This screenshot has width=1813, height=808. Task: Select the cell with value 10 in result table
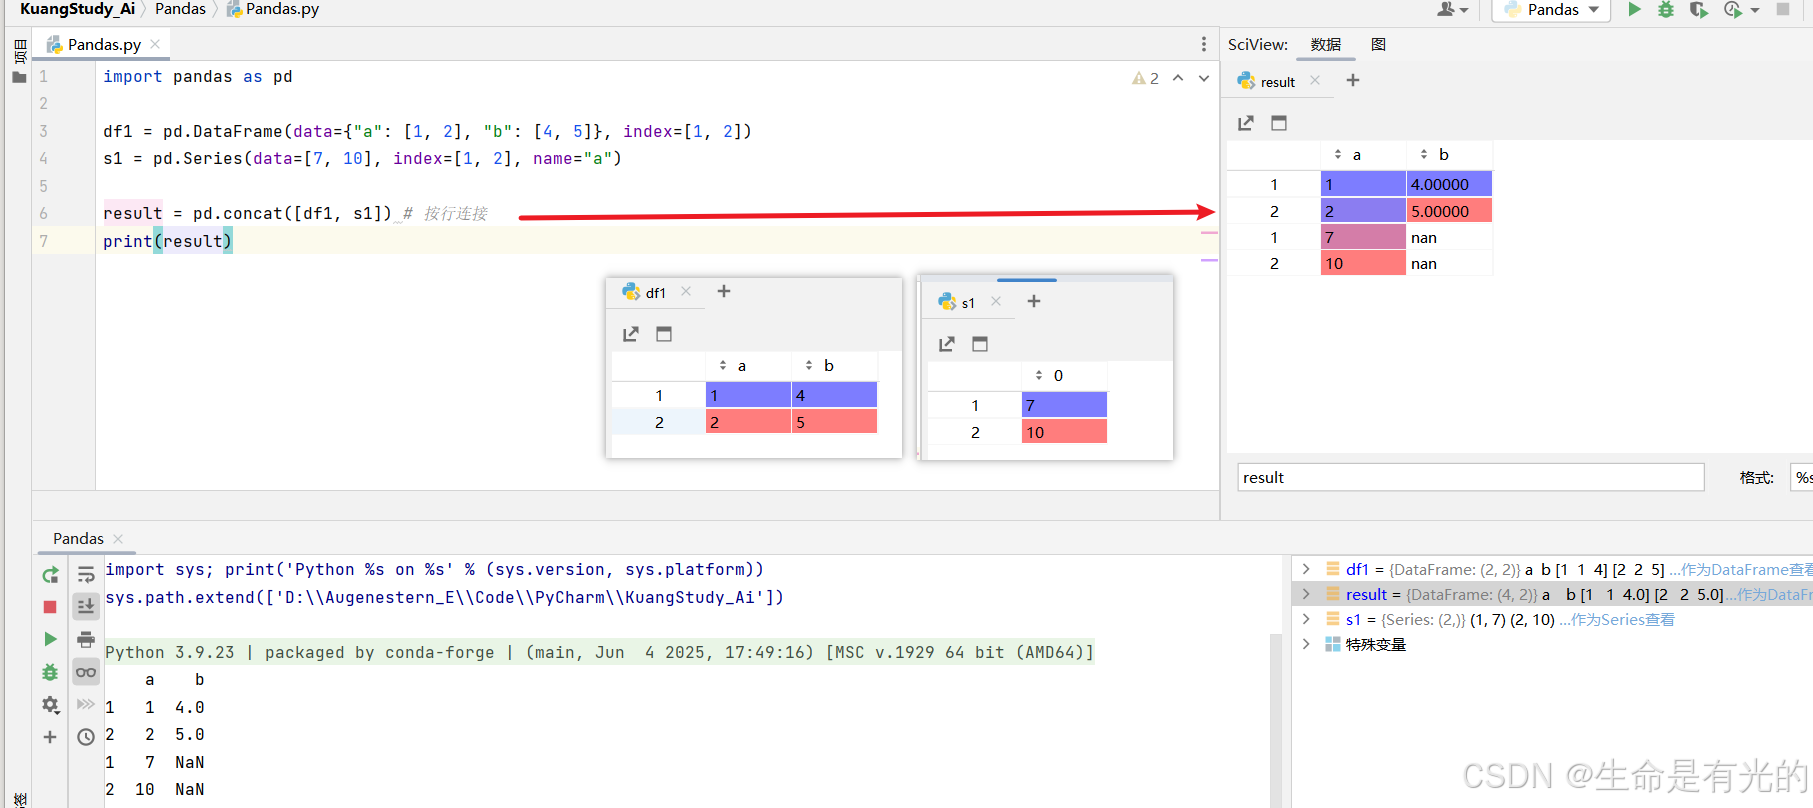click(1363, 263)
